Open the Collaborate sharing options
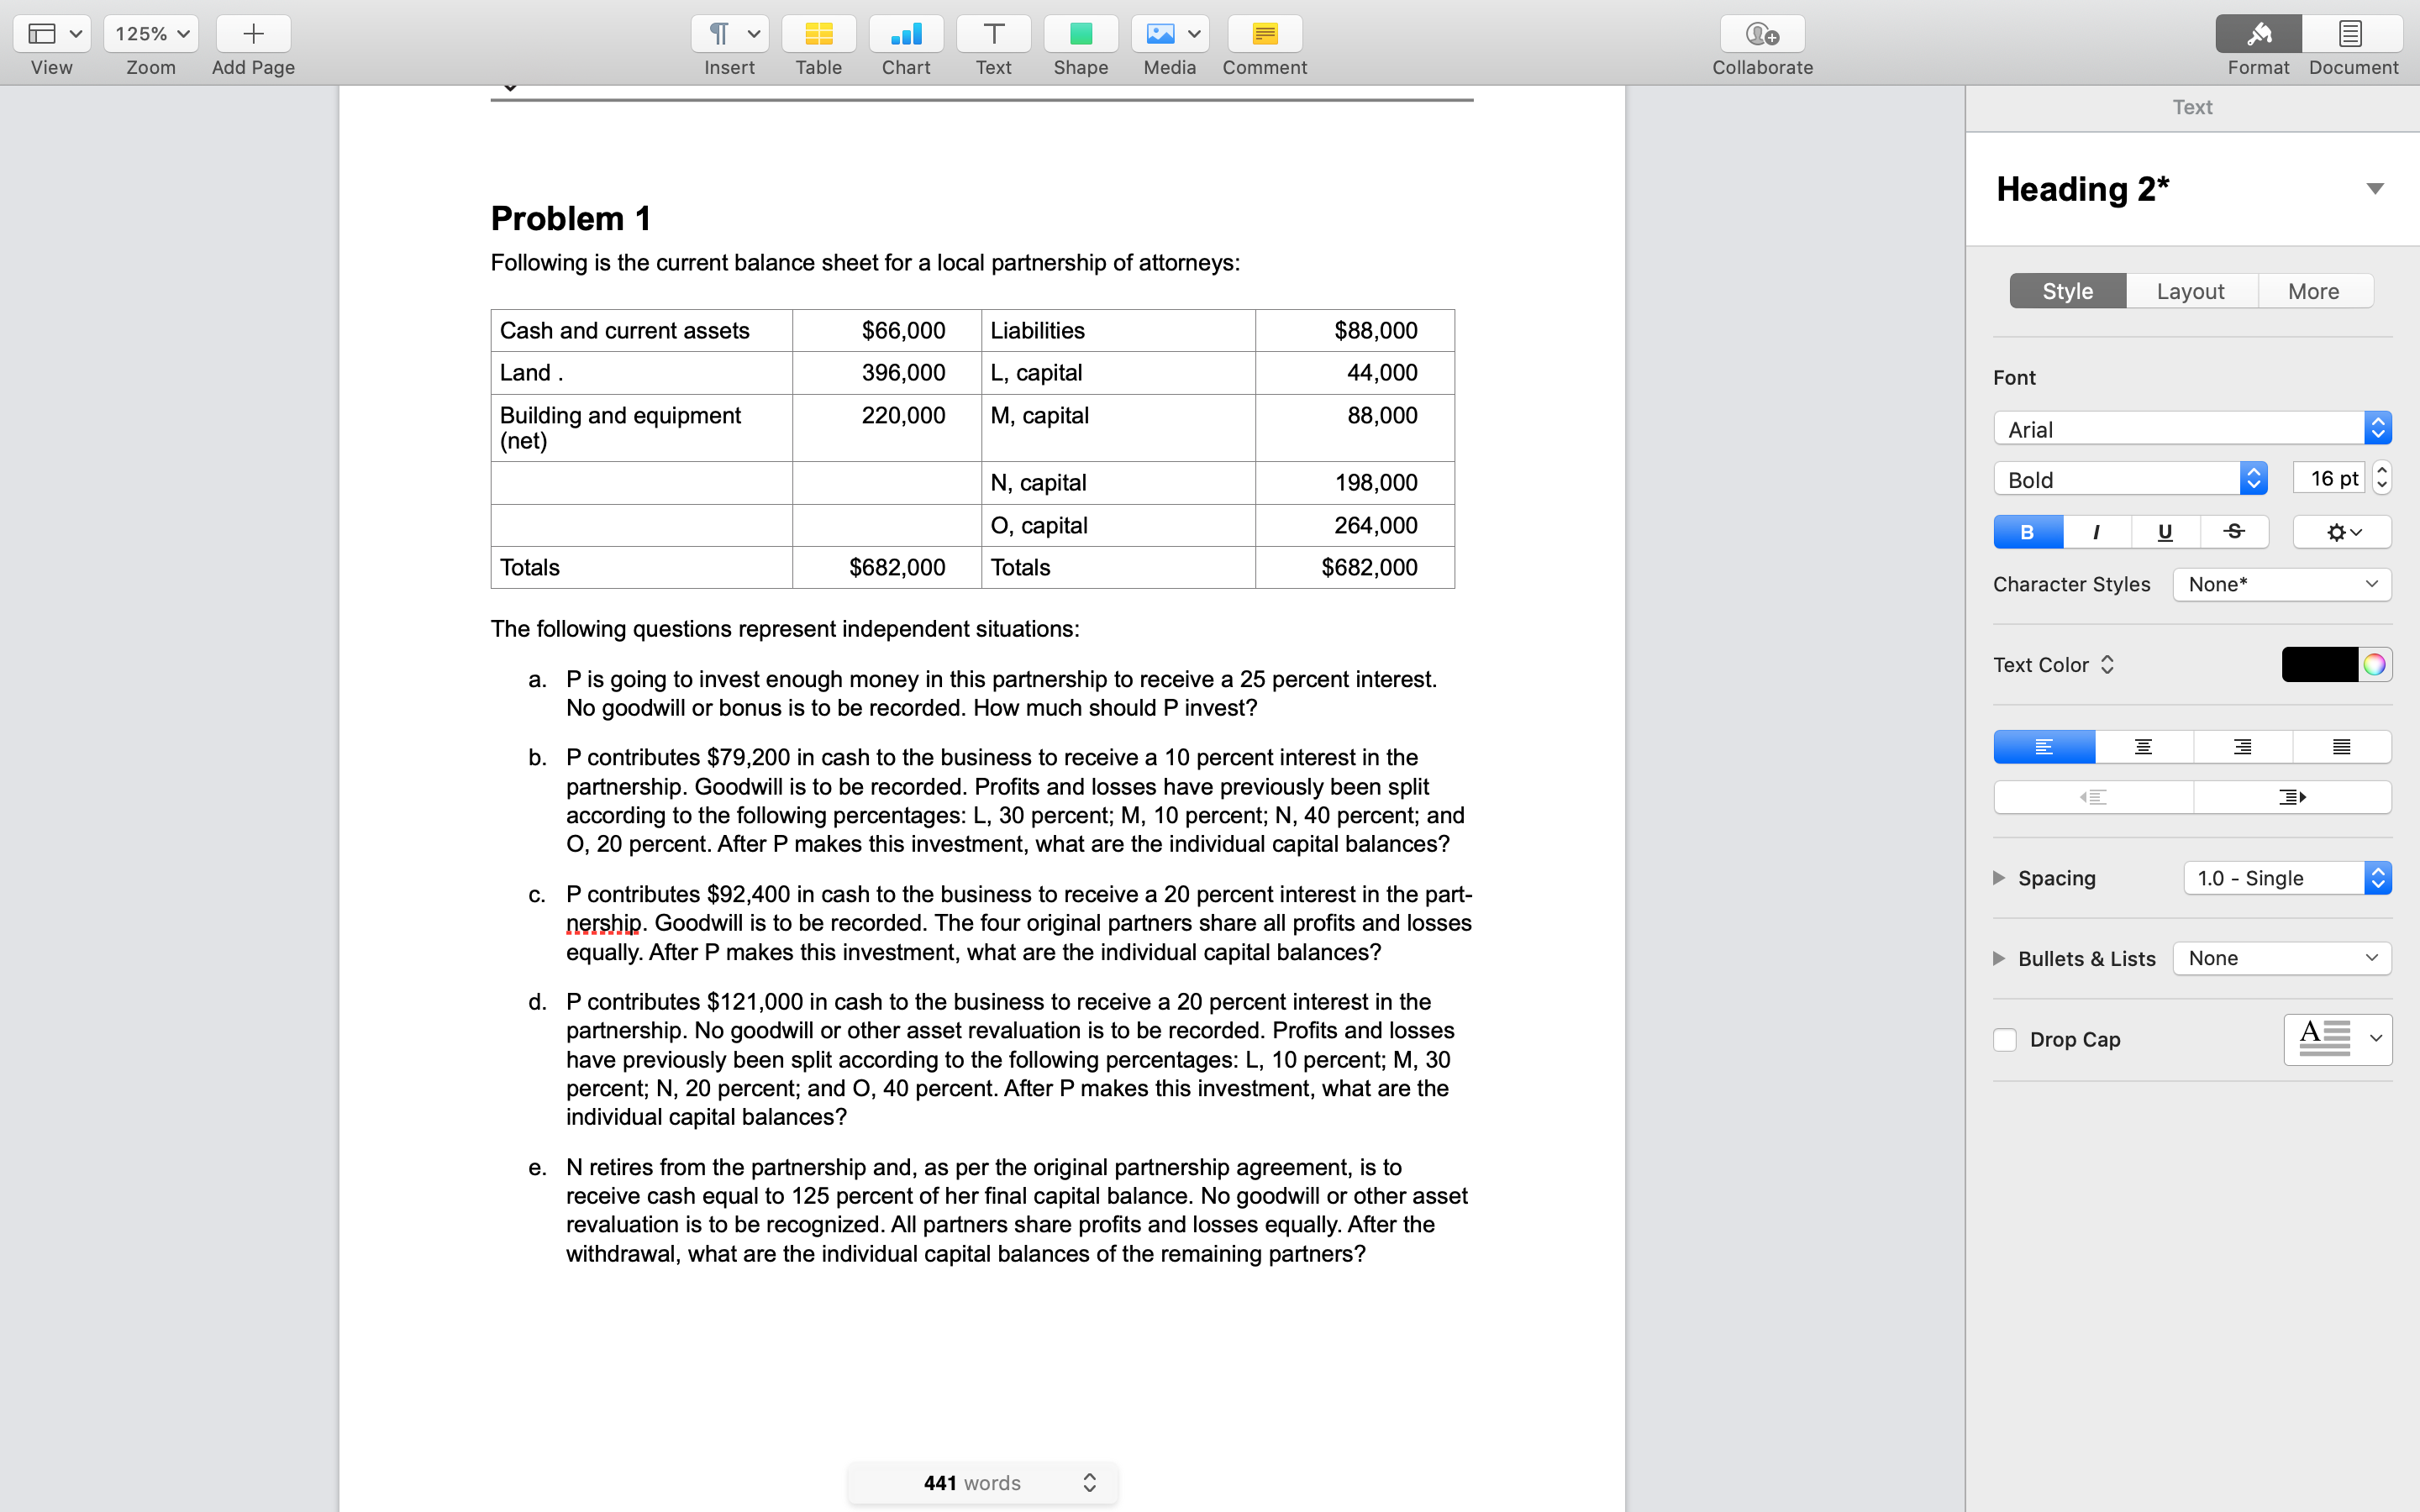The width and height of the screenshot is (2420, 1512). tap(1761, 33)
